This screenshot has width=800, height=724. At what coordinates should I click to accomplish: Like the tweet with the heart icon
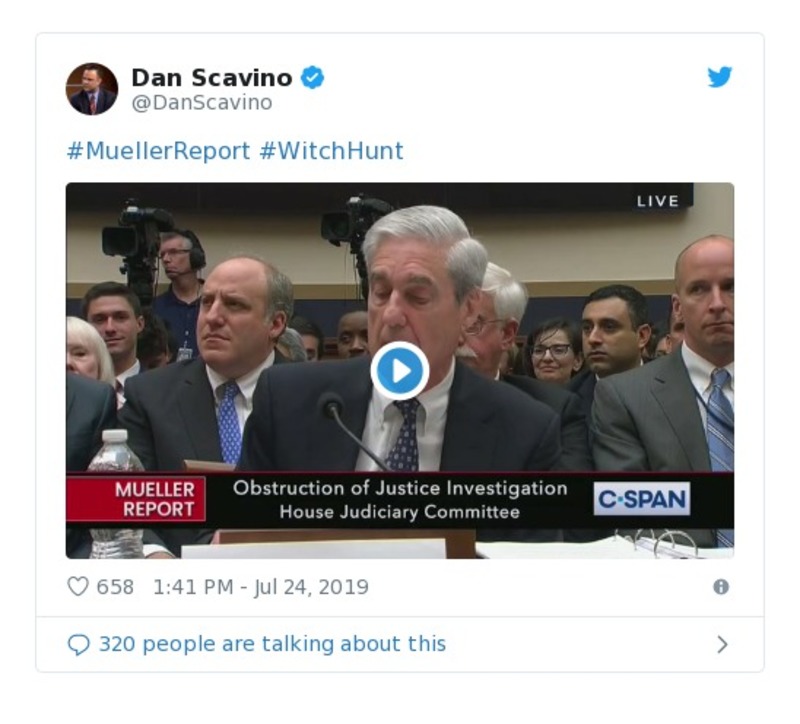[x=78, y=587]
